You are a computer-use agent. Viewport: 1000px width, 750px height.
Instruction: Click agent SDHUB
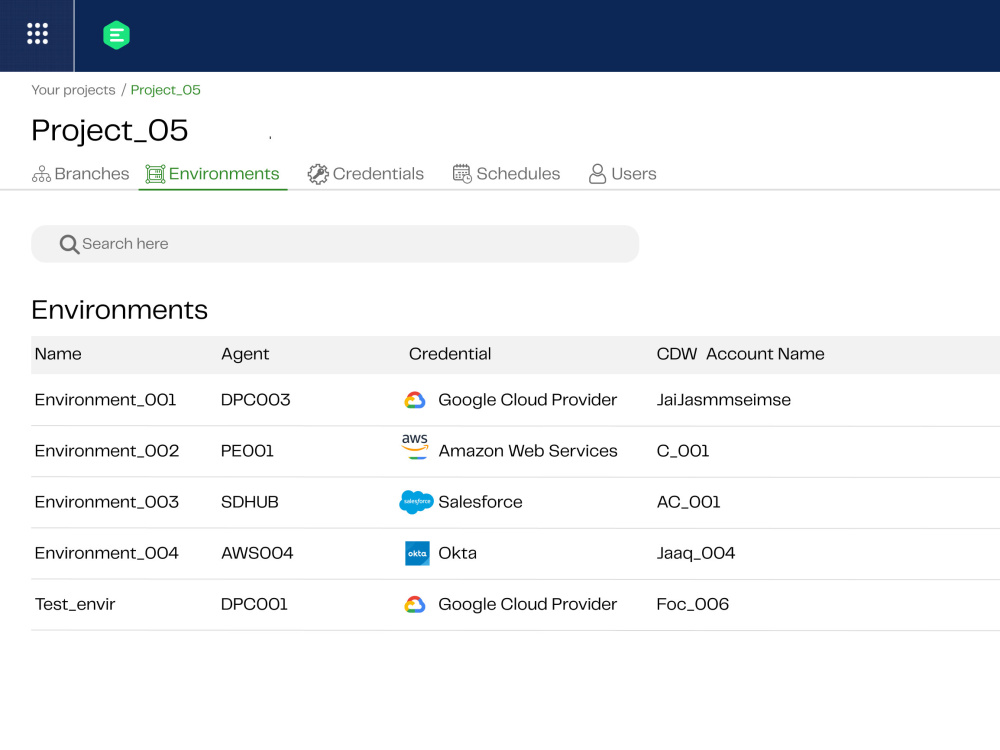(250, 502)
